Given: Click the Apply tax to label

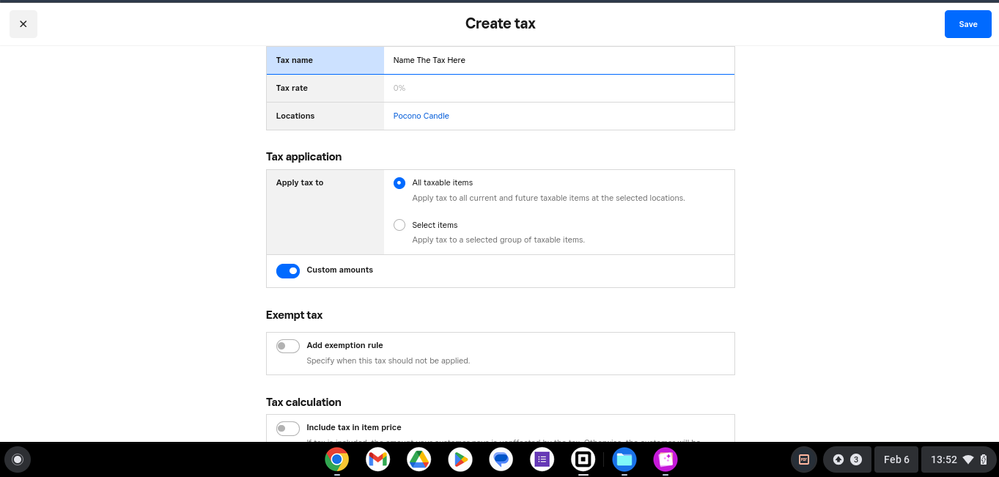Looking at the screenshot, I should 299,183.
